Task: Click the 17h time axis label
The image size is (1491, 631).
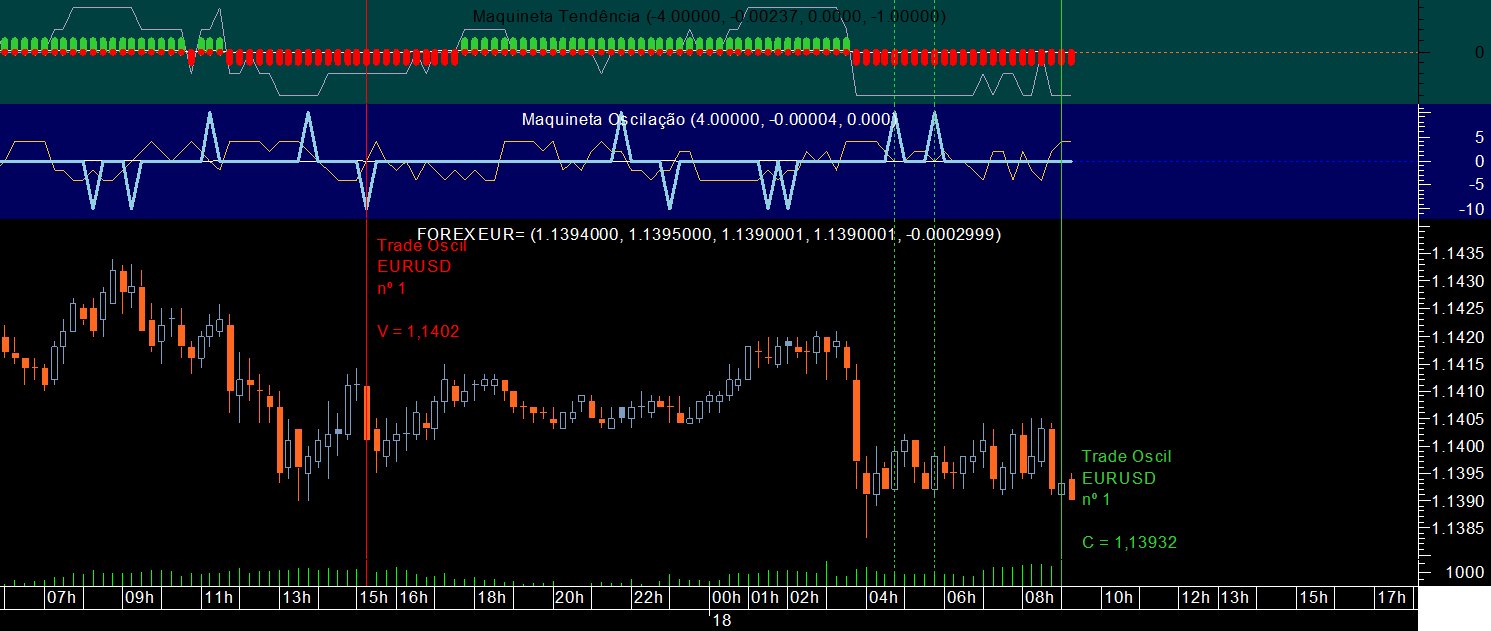Action: coord(1391,597)
